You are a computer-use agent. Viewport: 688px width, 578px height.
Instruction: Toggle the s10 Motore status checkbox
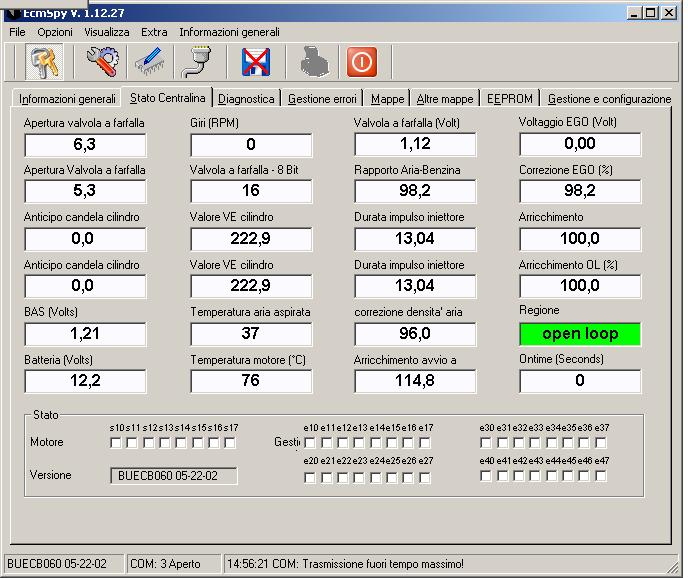tap(116, 443)
